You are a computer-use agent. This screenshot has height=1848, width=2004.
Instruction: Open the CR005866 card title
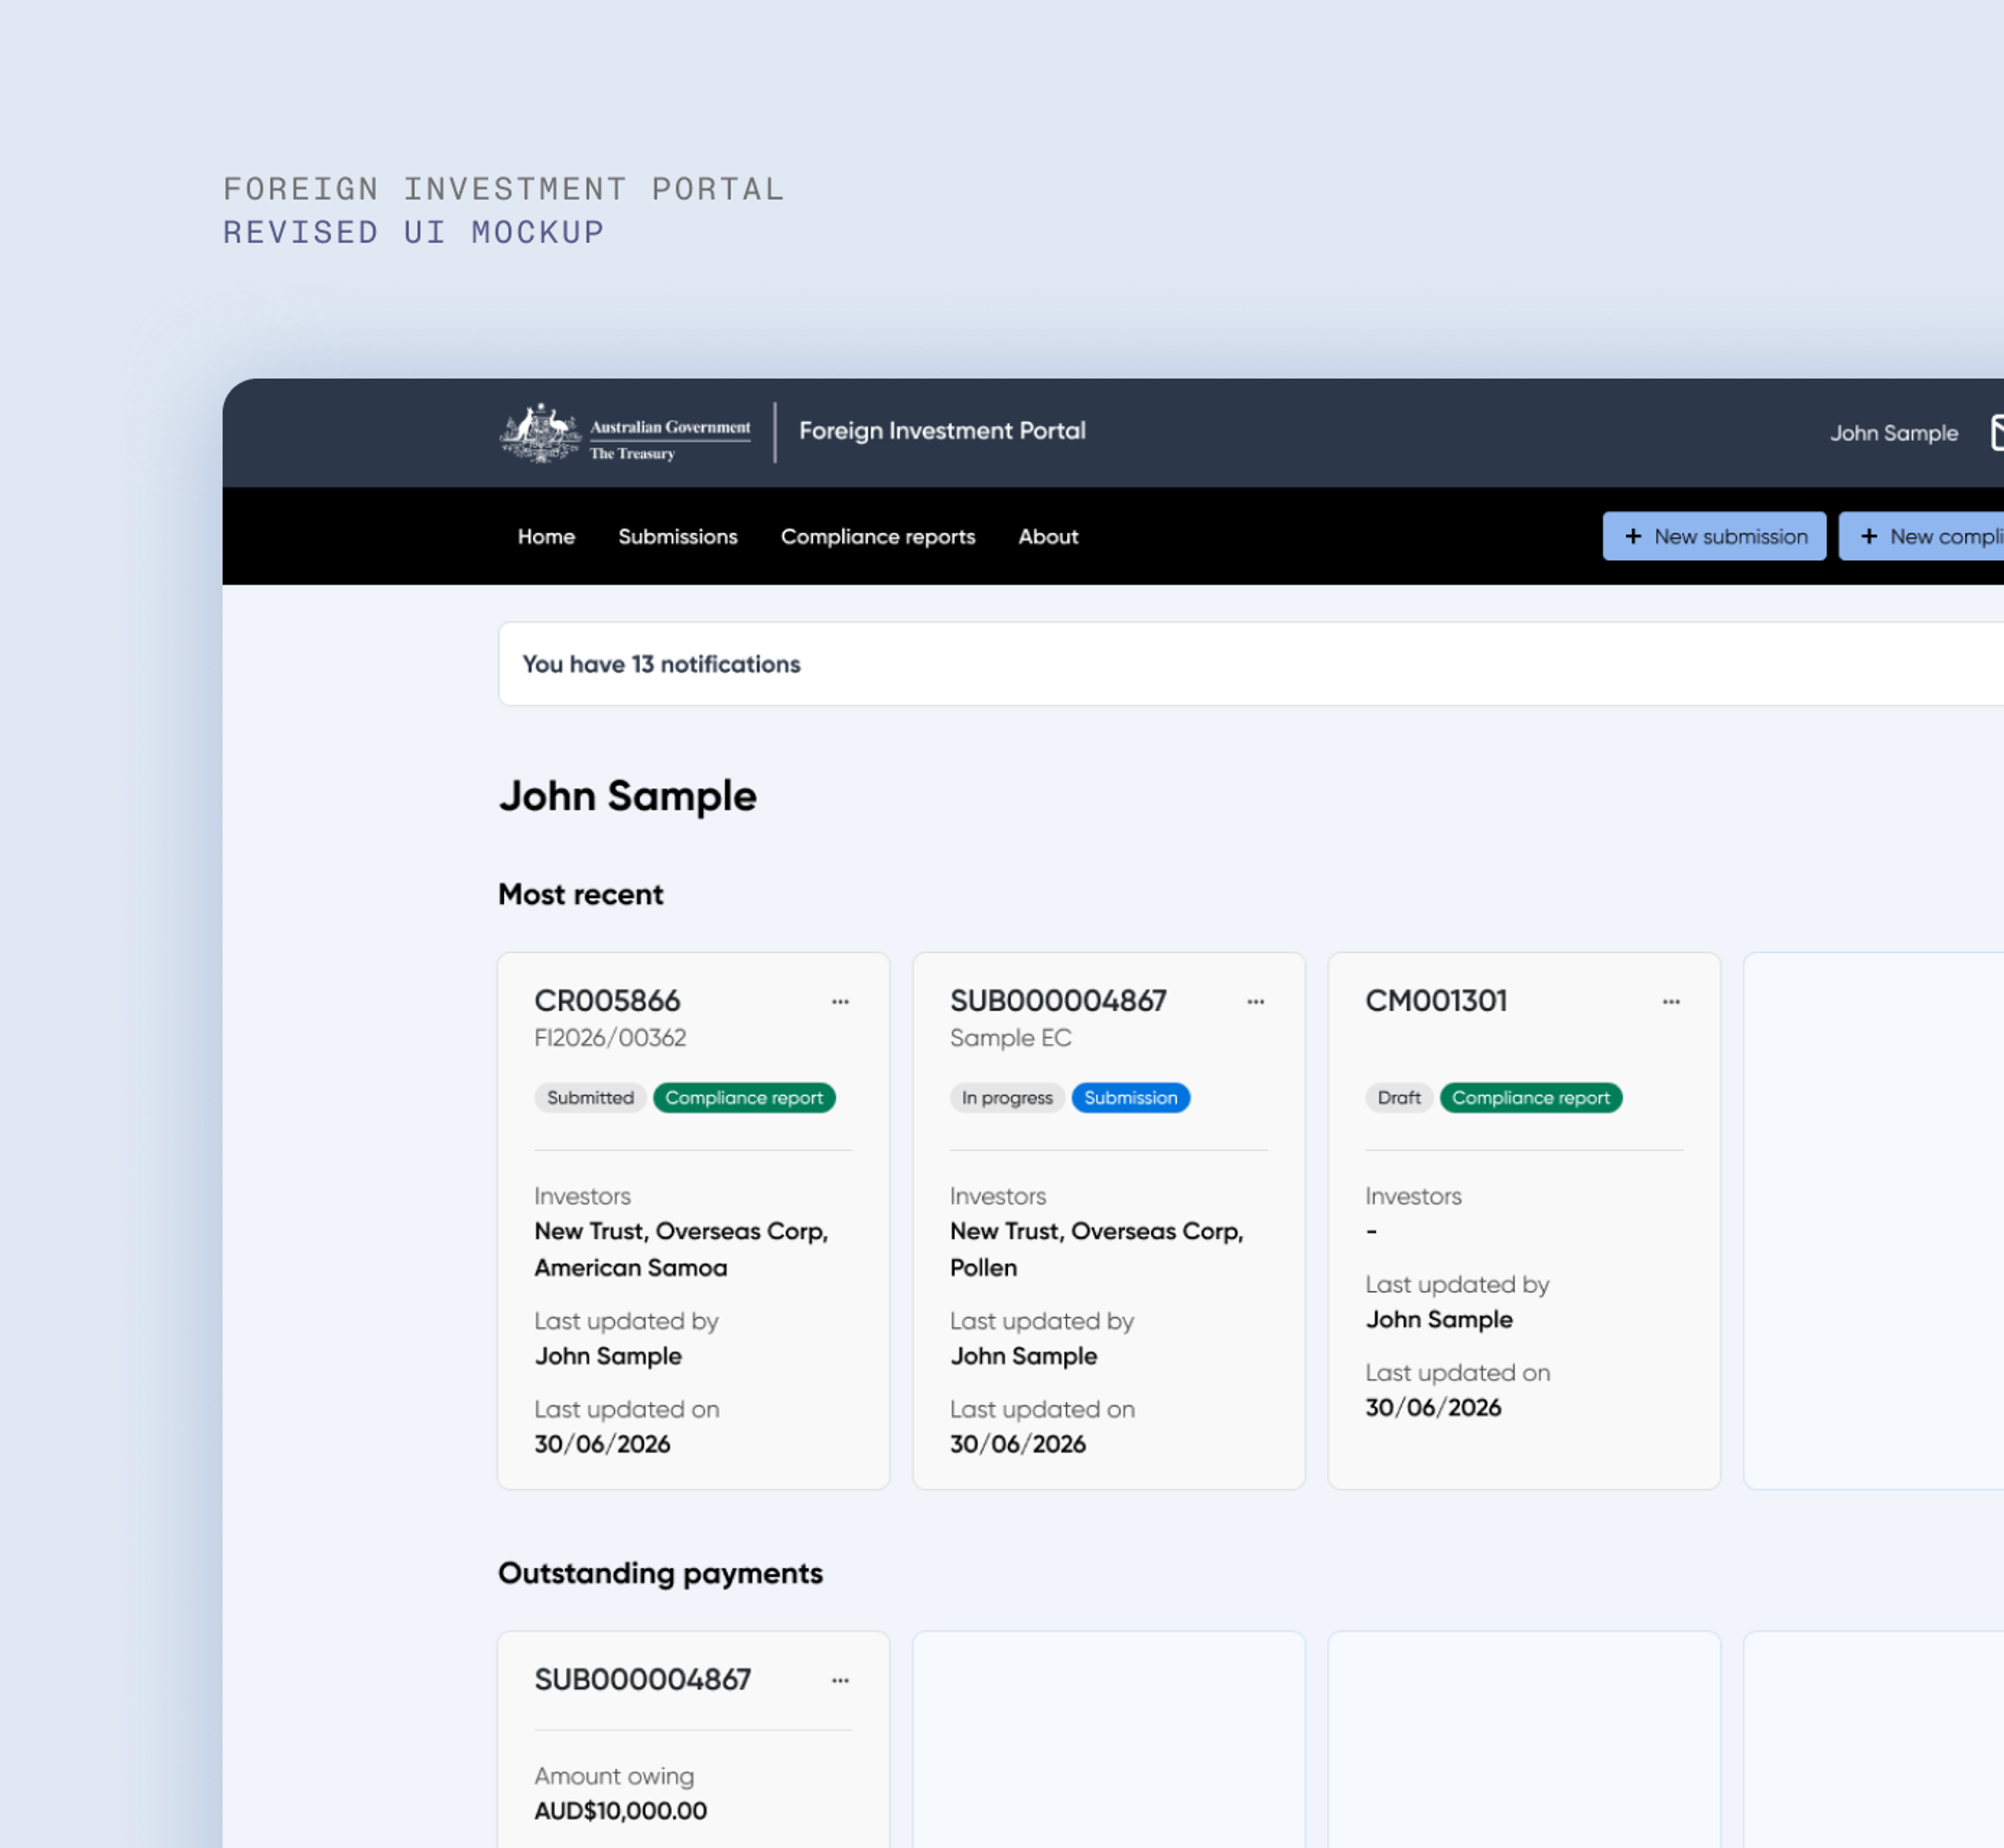[607, 1001]
